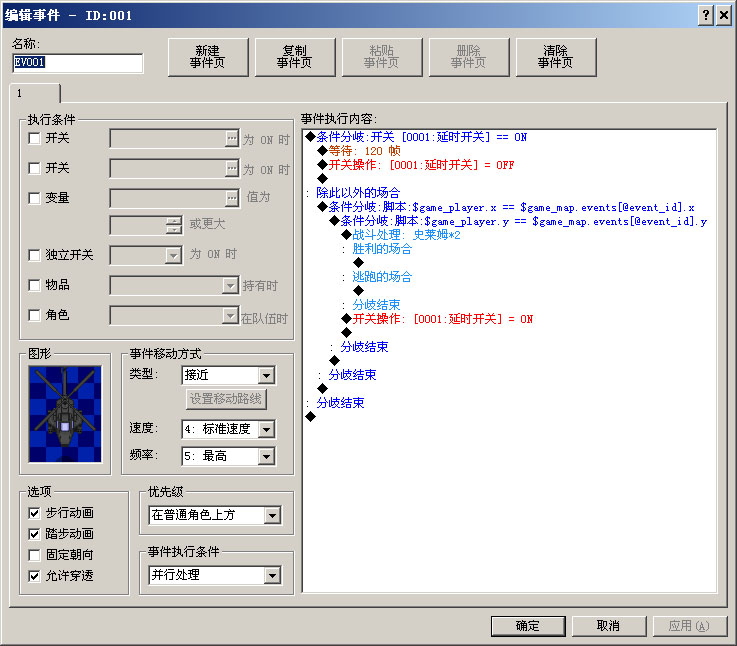Toggle the 固定朝向 option
Image resolution: width=737 pixels, height=646 pixels.
click(x=34, y=555)
